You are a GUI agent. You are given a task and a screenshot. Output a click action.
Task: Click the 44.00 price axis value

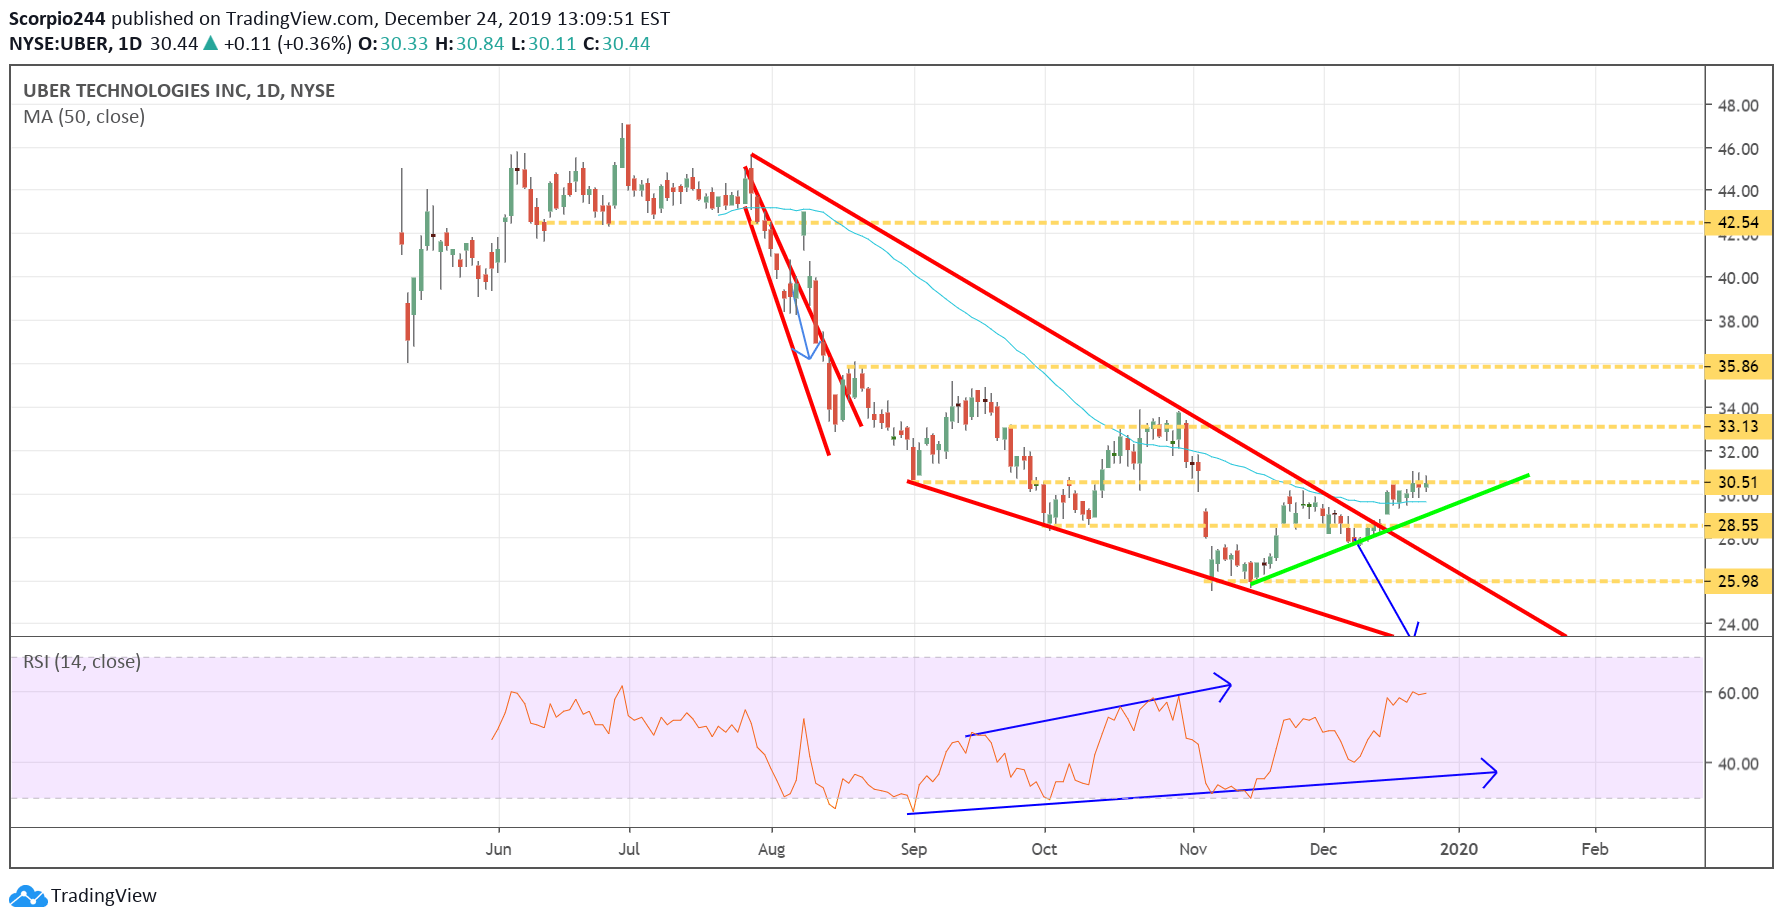[1738, 192]
